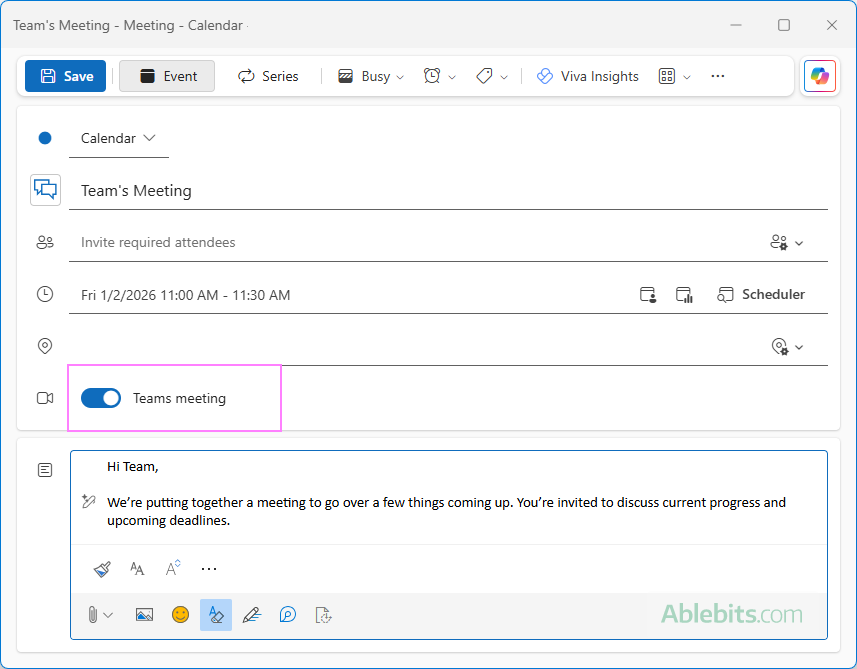Click the Format painter icon
The width and height of the screenshot is (857, 669).
click(x=101, y=568)
